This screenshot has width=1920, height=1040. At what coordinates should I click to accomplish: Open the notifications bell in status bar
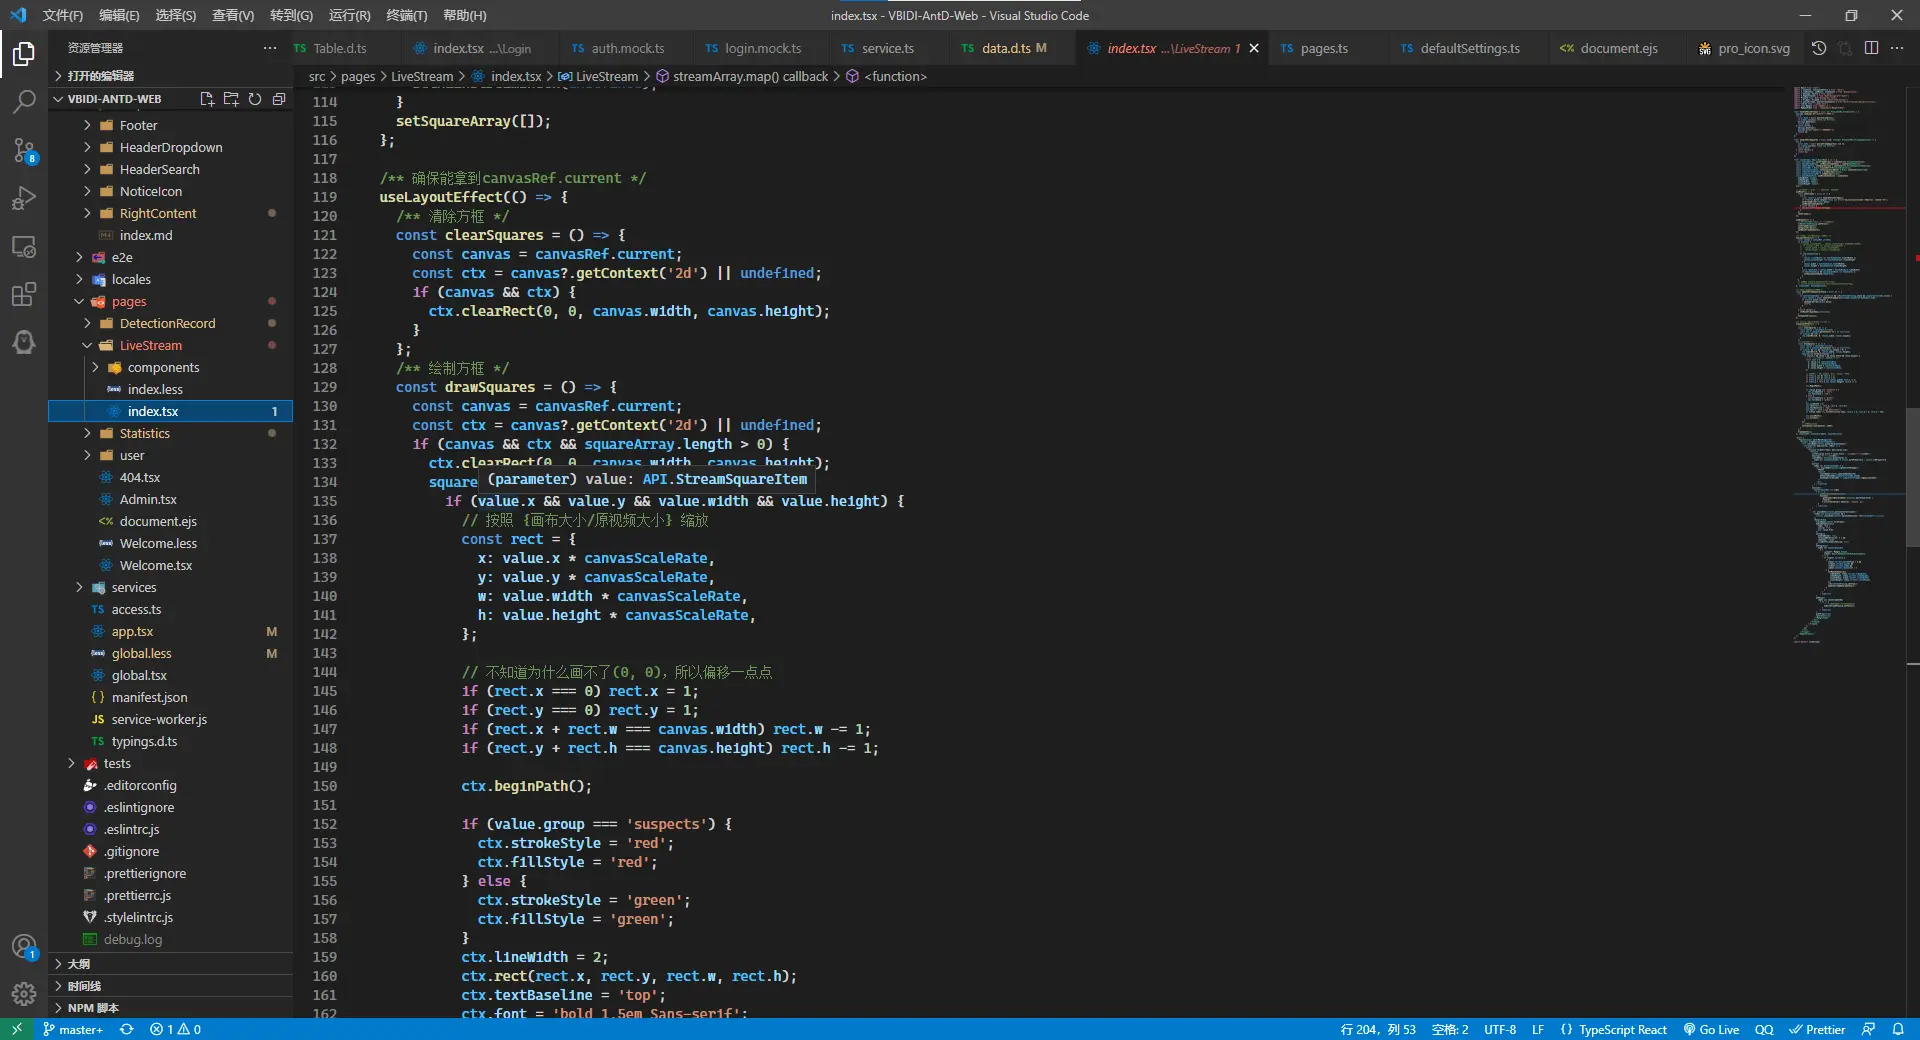pos(1898,1029)
